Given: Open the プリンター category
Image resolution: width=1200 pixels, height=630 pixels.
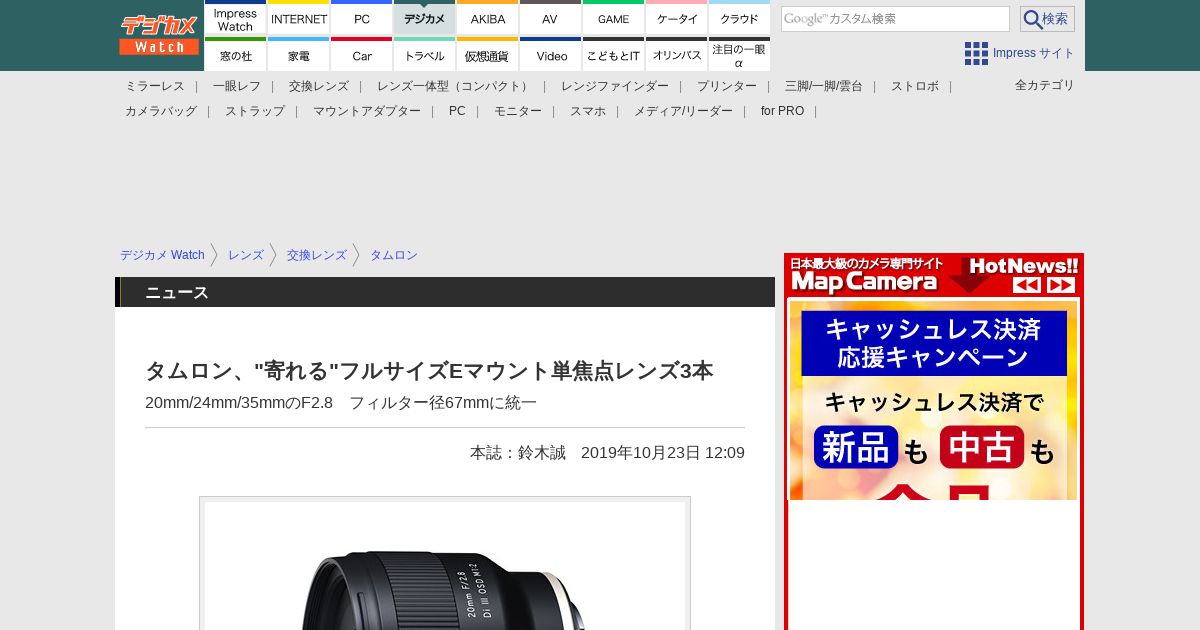Looking at the screenshot, I should (x=727, y=86).
